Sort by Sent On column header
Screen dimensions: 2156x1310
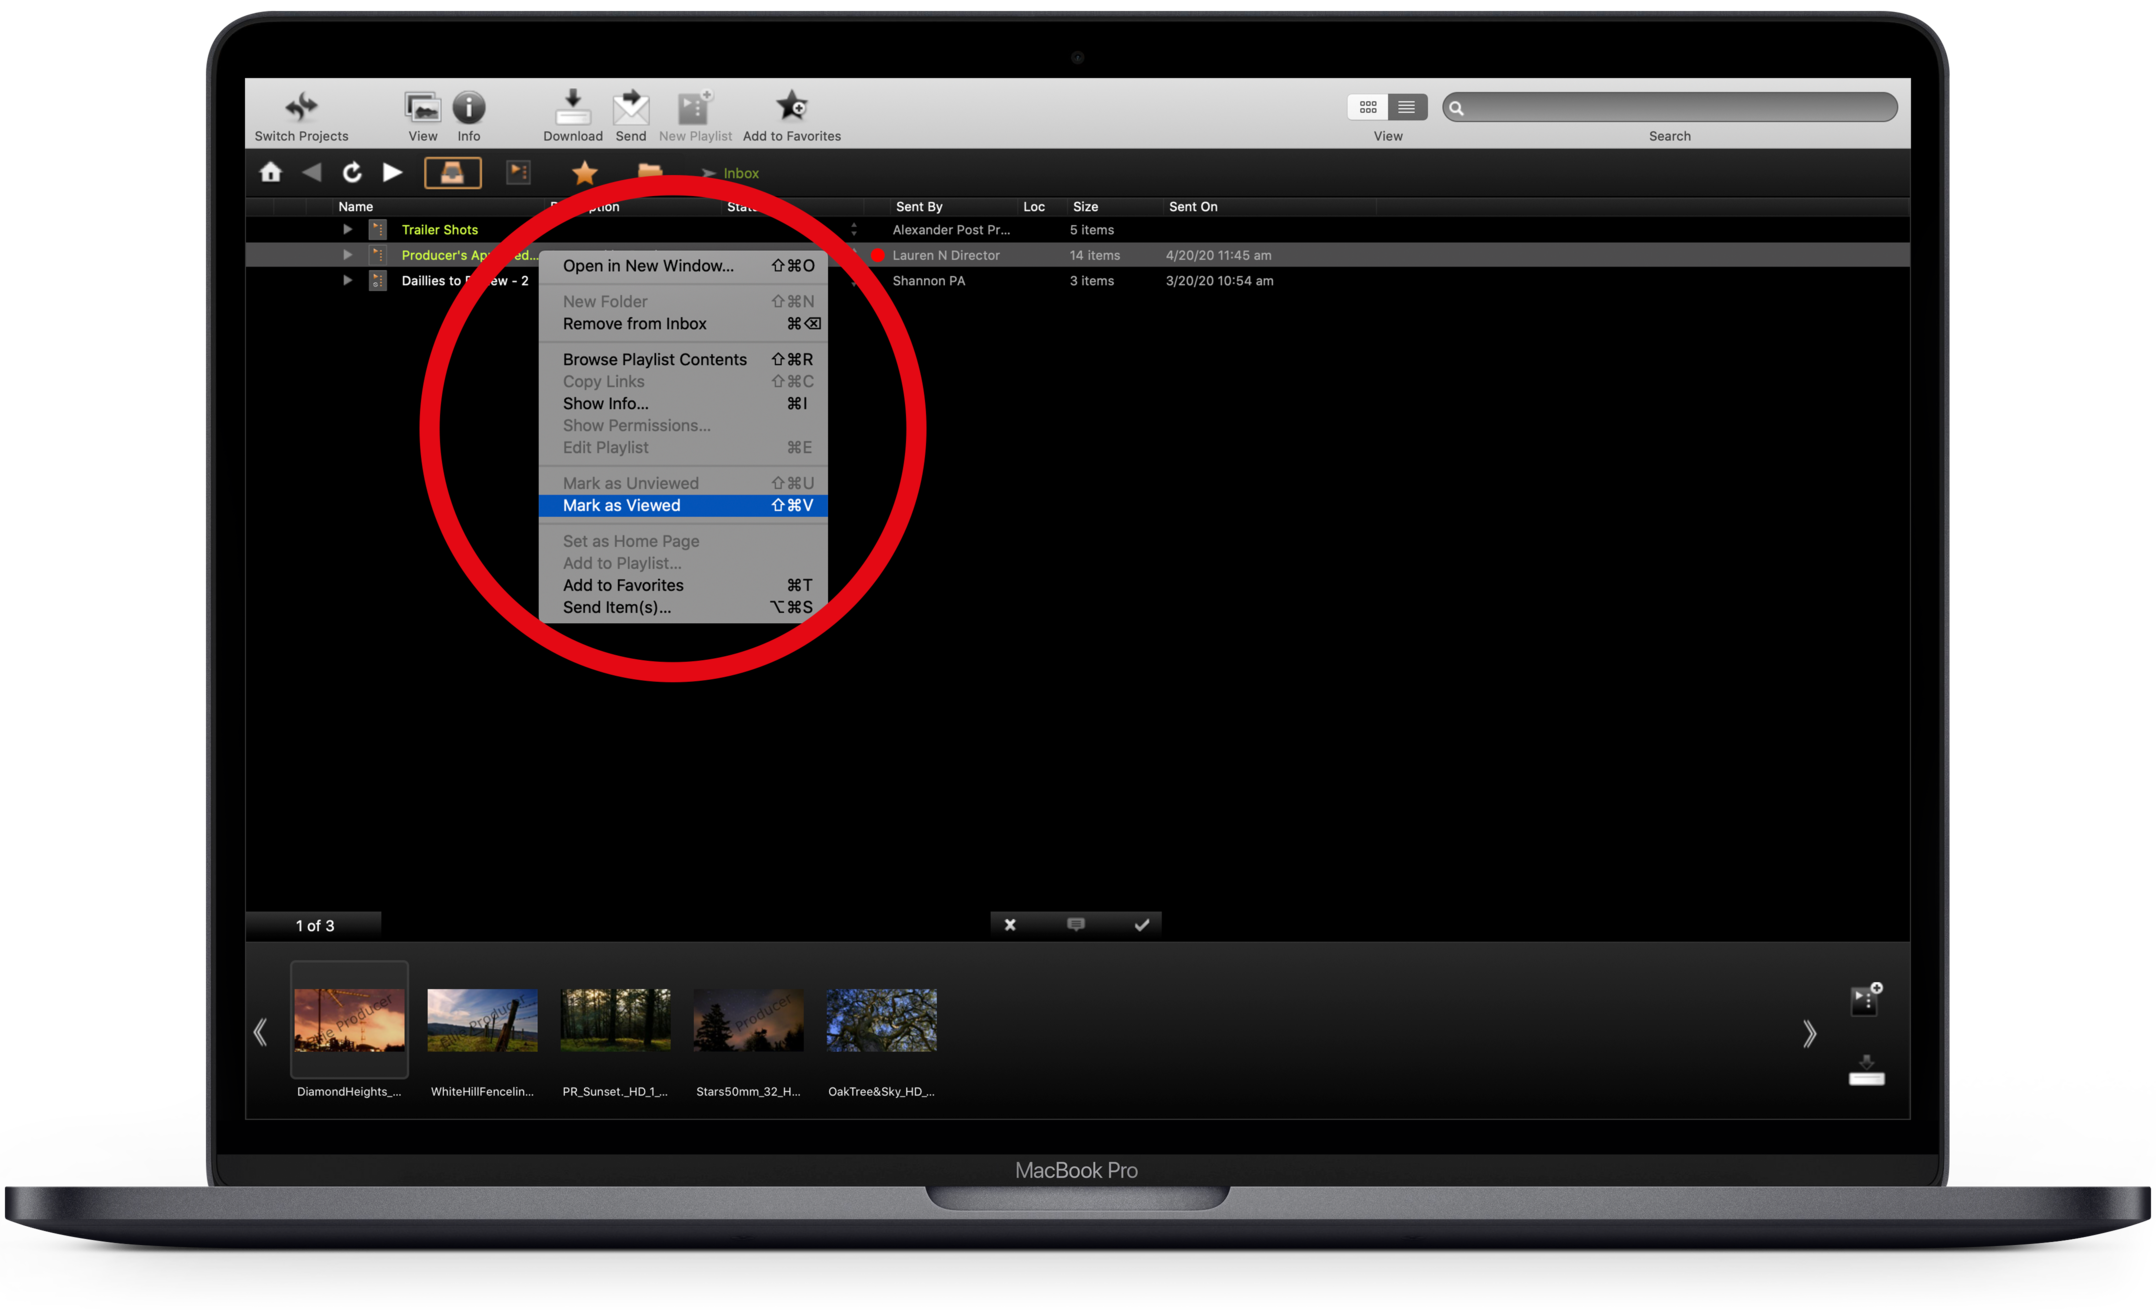click(1193, 206)
